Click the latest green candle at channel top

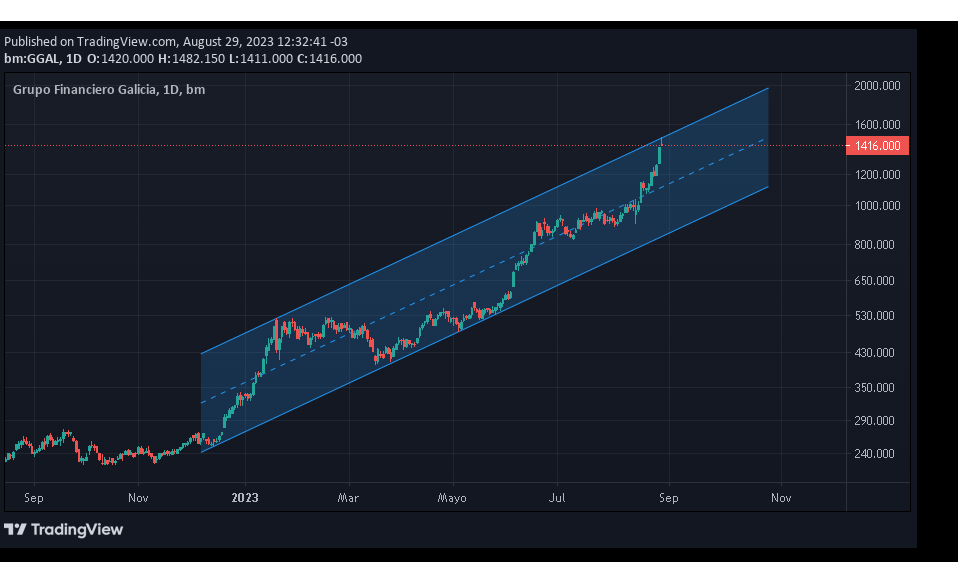(660, 156)
